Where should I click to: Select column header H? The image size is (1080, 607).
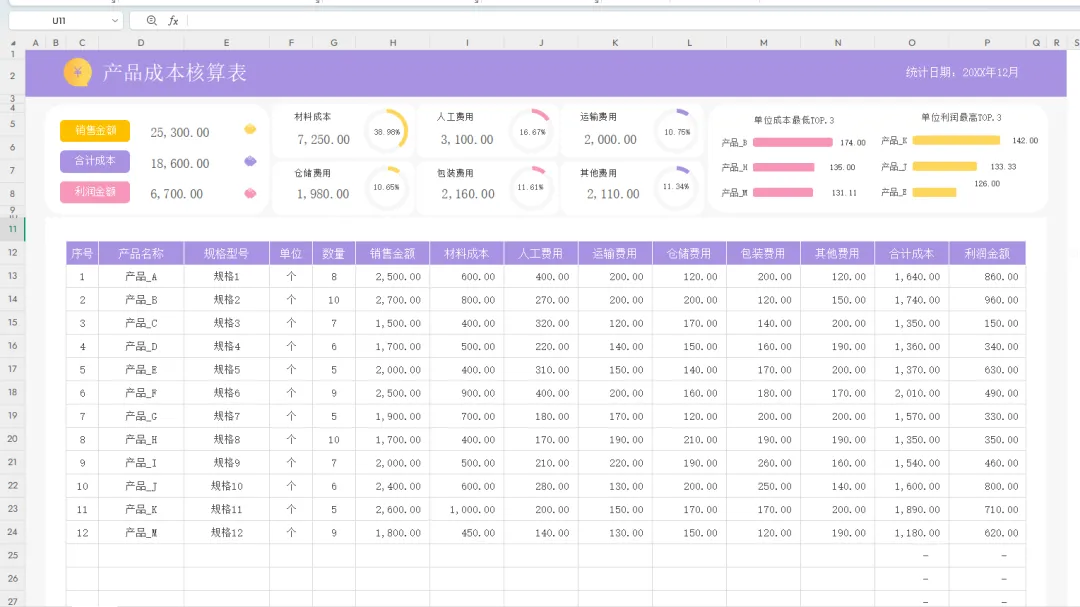click(393, 43)
